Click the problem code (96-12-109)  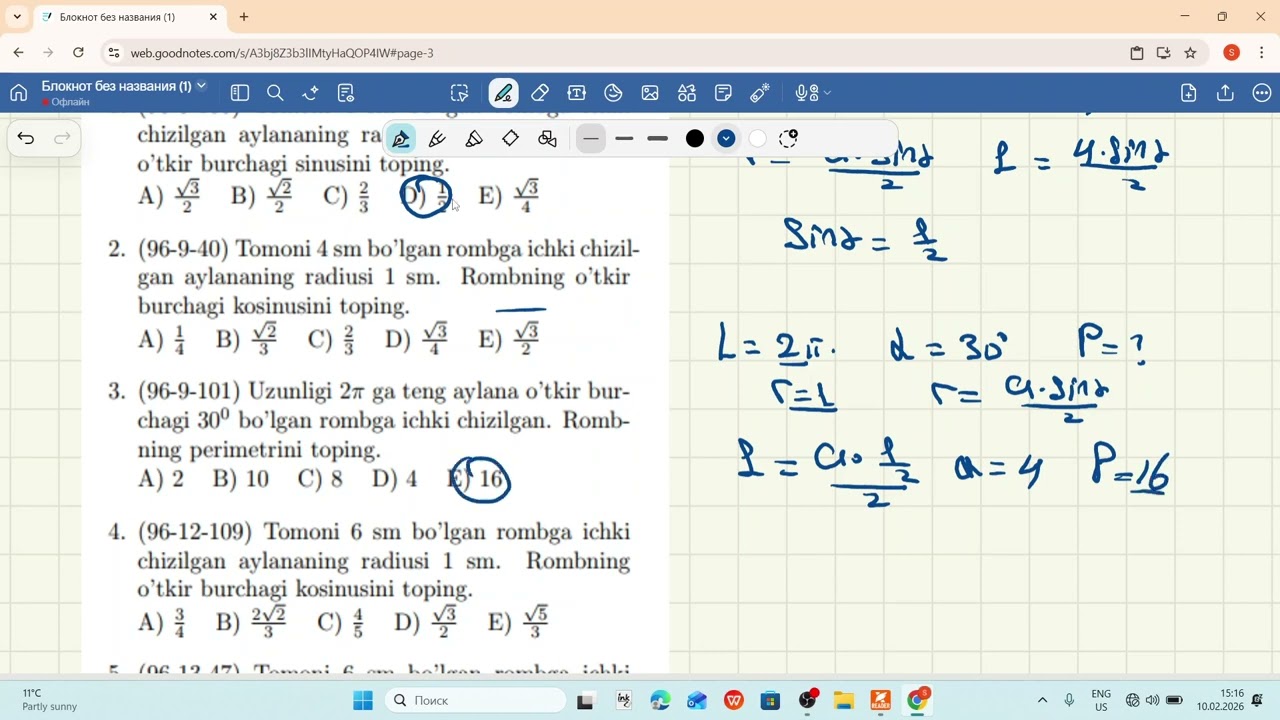(197, 531)
